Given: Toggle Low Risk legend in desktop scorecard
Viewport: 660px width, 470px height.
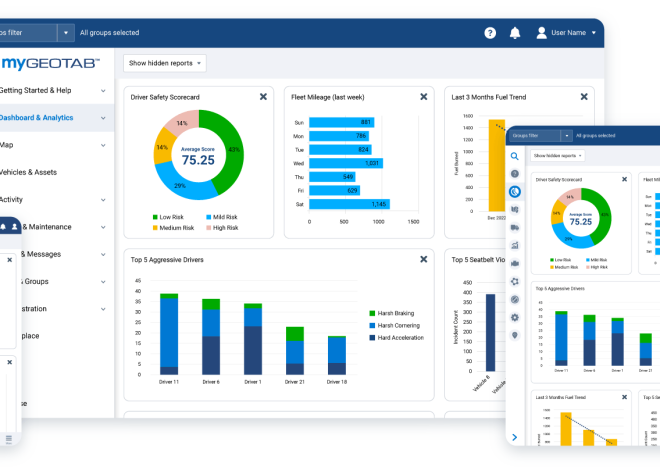Looking at the screenshot, I should (168, 217).
